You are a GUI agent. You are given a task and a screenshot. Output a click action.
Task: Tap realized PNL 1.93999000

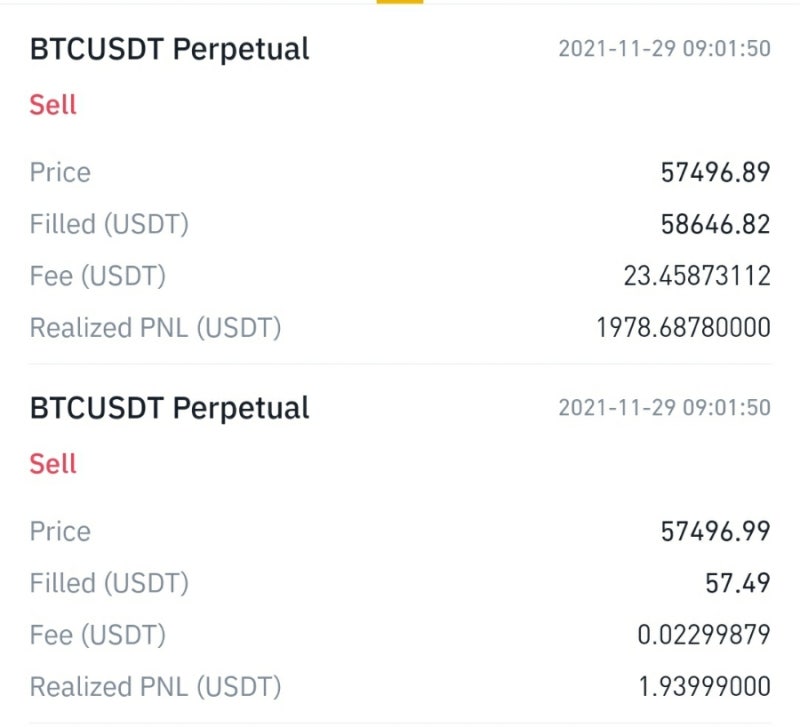tap(705, 686)
